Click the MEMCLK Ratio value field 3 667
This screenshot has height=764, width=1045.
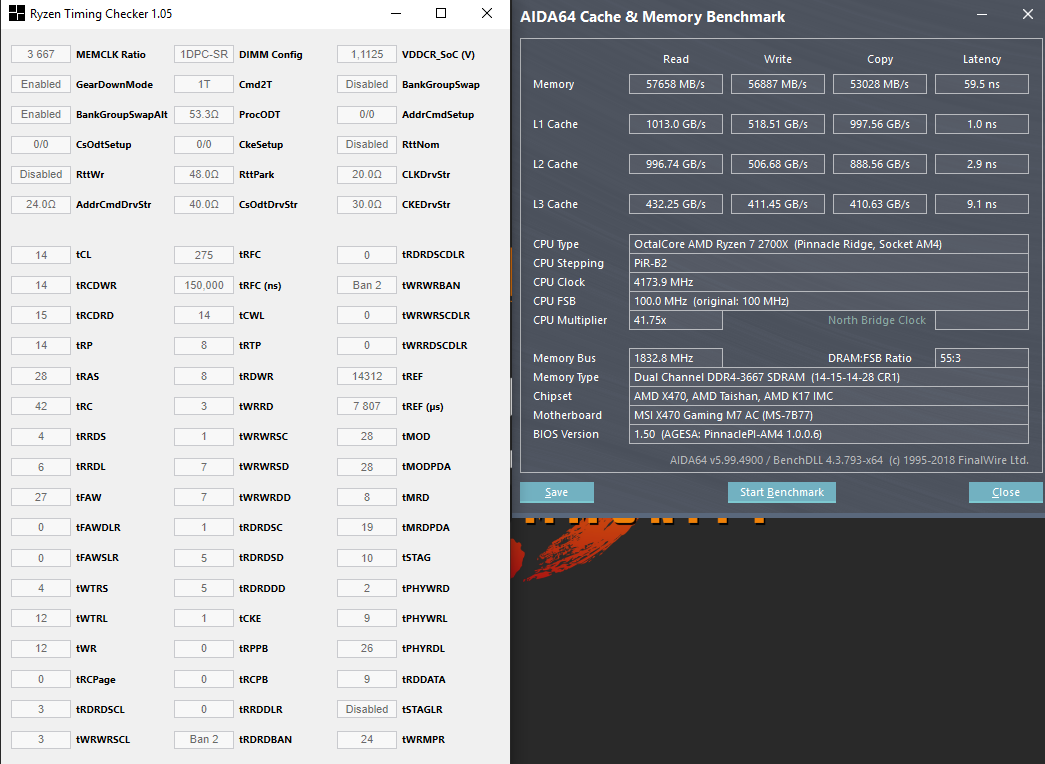coord(41,54)
